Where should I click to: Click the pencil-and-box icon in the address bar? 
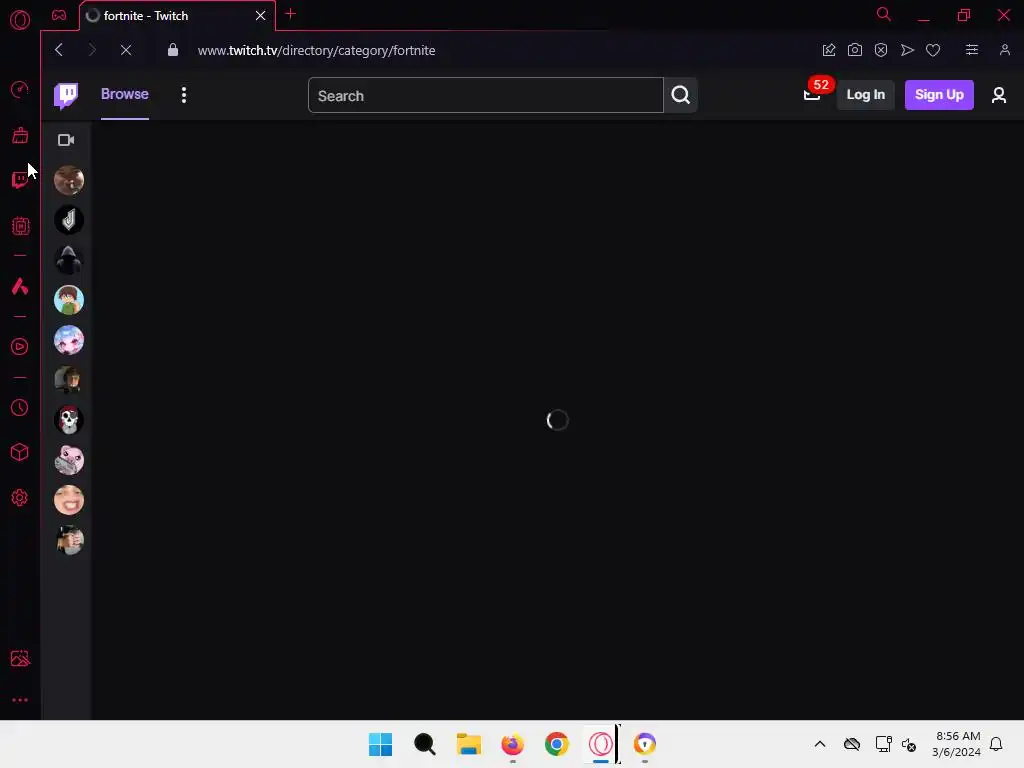[829, 50]
